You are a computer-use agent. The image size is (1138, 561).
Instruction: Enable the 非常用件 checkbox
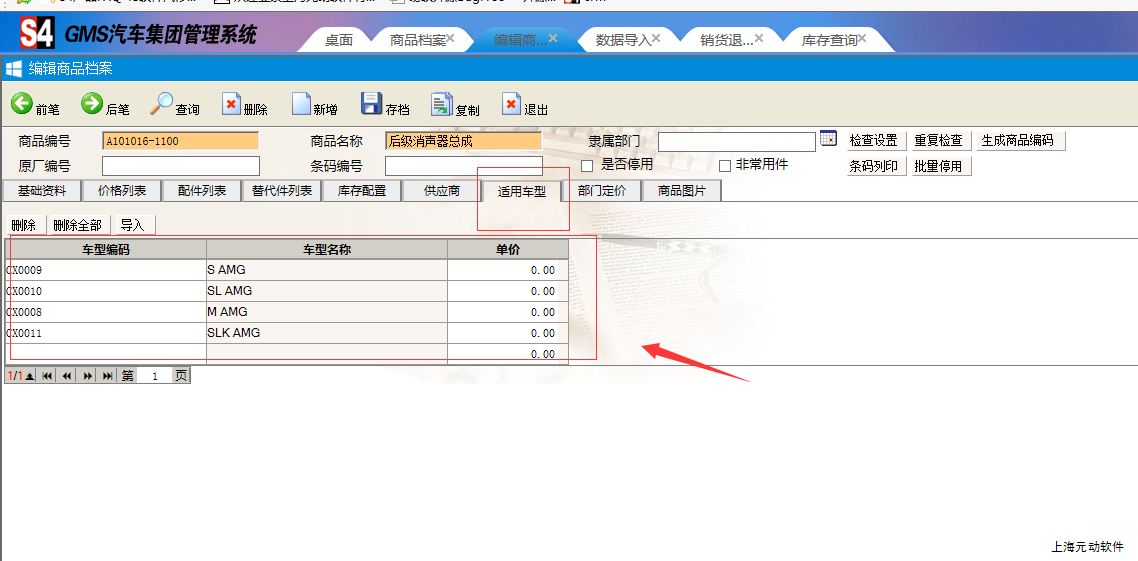tap(726, 166)
